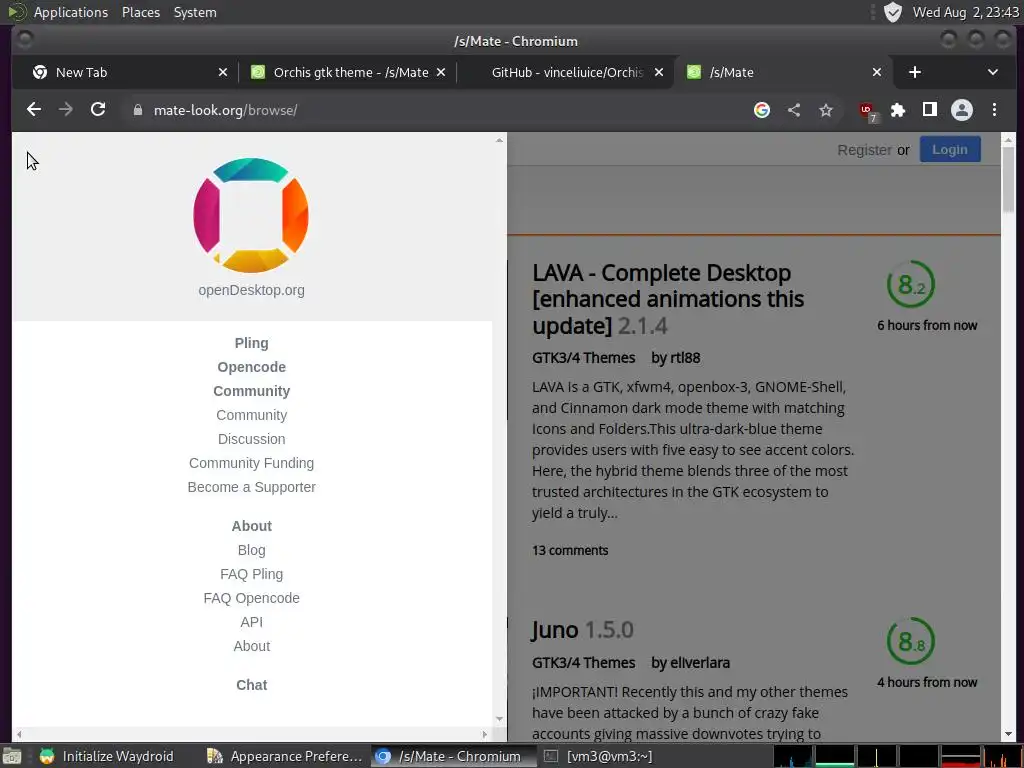Viewport: 1024px width, 768px height.
Task: Click the blue Login button
Action: click(x=950, y=150)
